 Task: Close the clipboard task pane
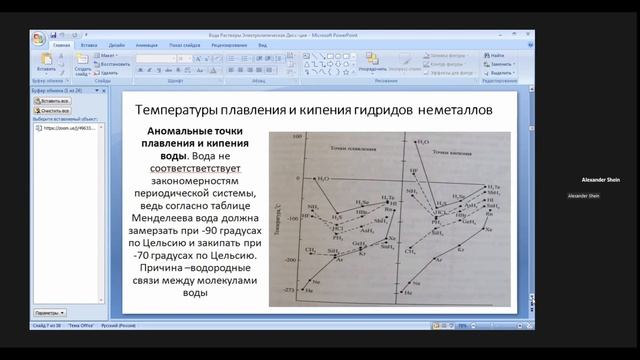pos(104,91)
